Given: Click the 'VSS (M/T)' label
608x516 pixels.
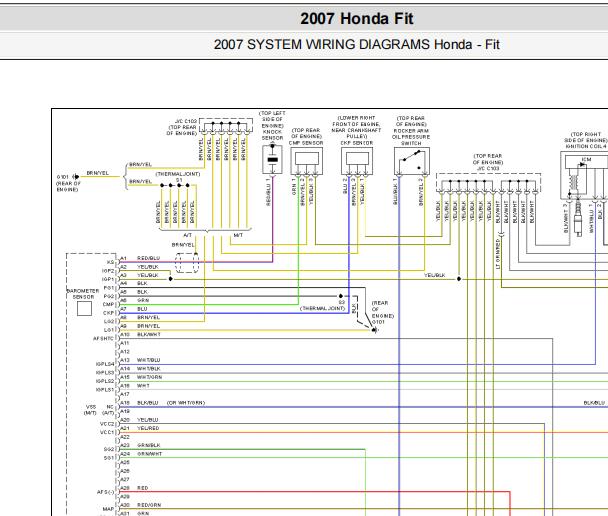Looking at the screenshot, I should click(90, 410).
